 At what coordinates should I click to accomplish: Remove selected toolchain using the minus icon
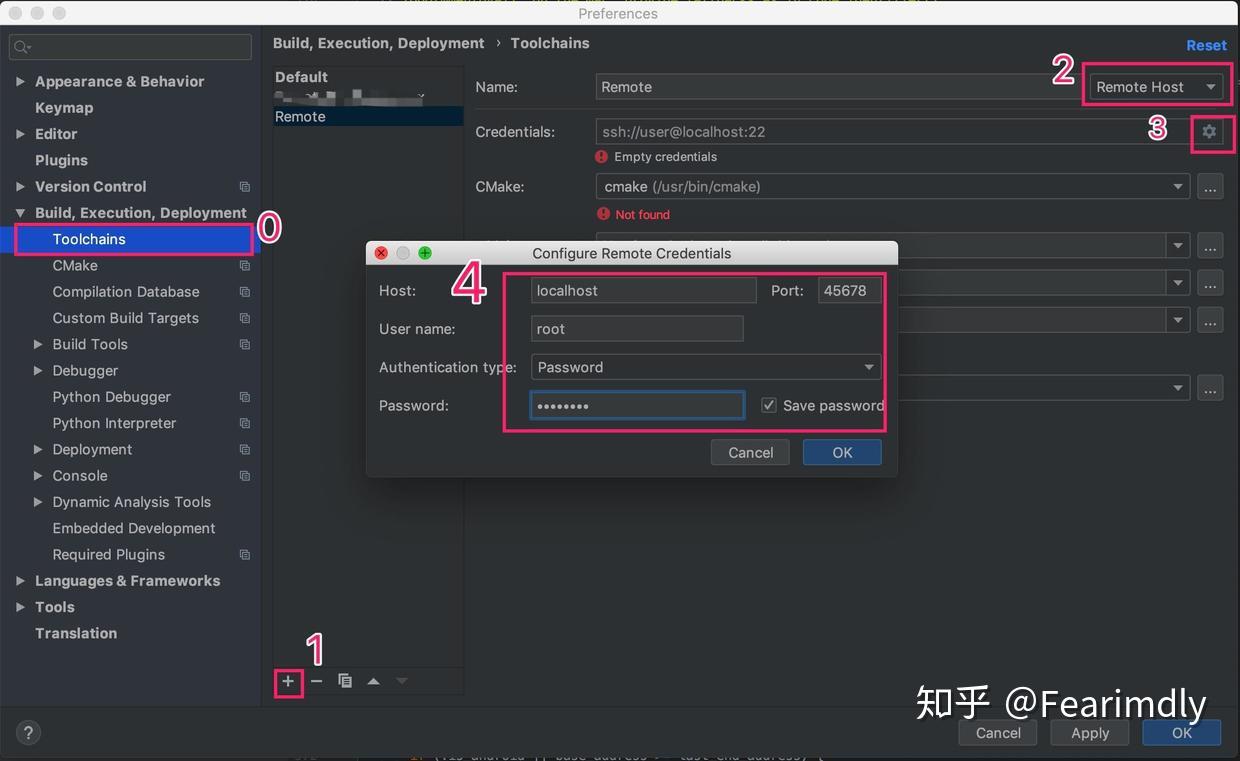pyautogui.click(x=316, y=681)
